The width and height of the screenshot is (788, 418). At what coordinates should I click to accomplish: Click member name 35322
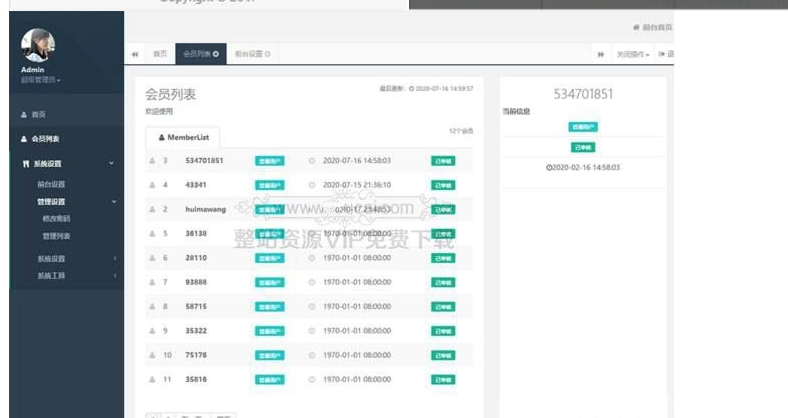coord(196,331)
